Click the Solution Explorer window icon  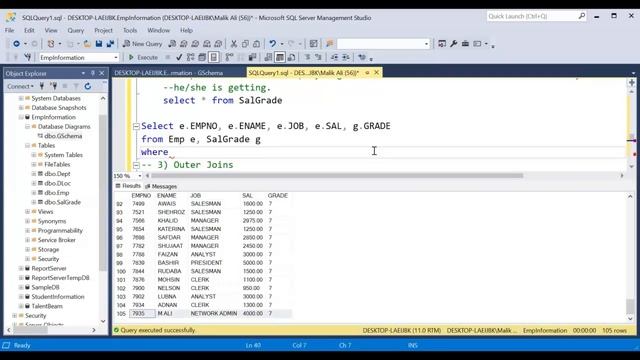442,44
